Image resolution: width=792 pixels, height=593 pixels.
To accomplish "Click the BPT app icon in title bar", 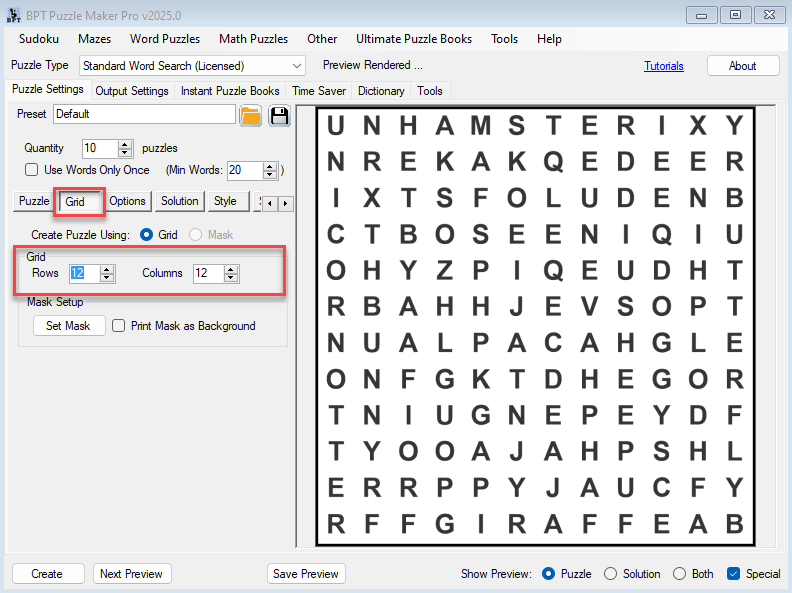I will pyautogui.click(x=13, y=15).
